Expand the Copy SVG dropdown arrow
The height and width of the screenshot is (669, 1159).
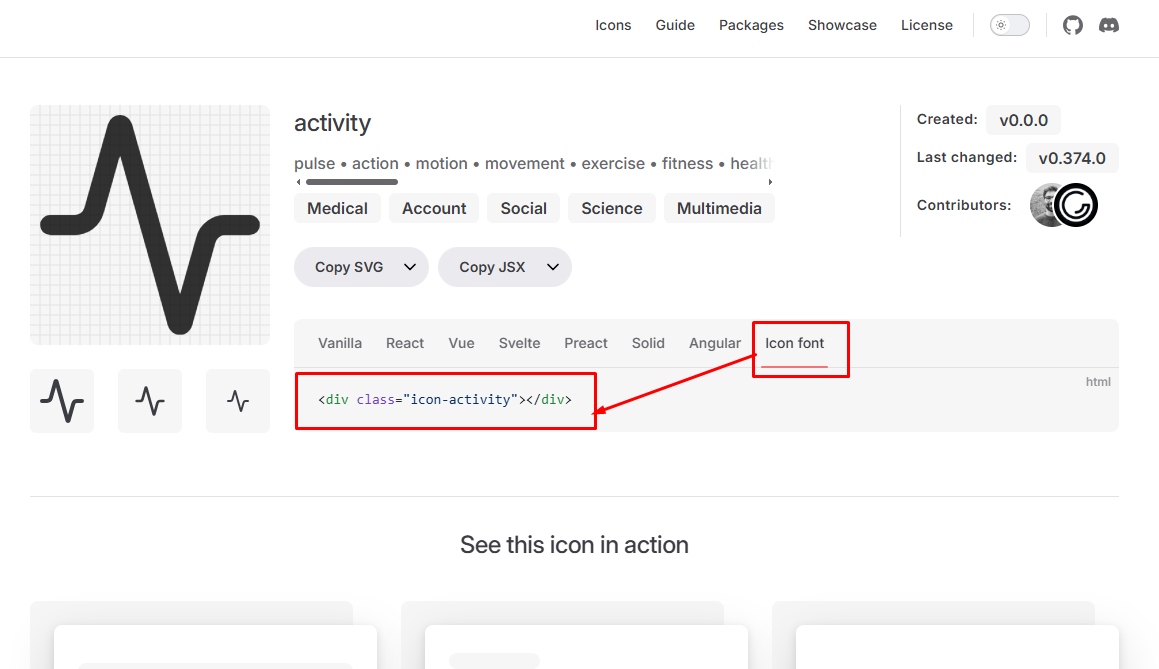pos(410,267)
